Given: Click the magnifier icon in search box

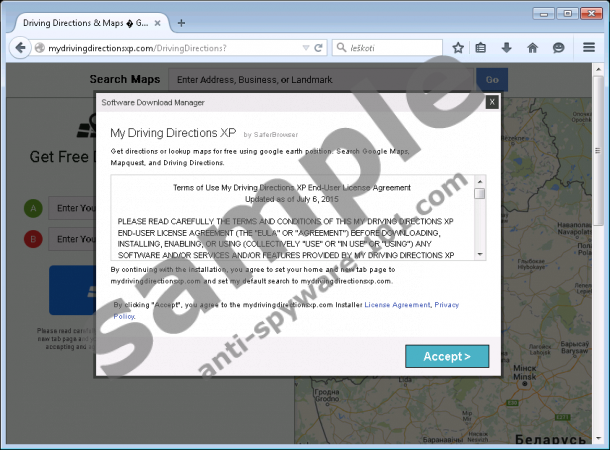Looking at the screenshot, I should tap(342, 47).
